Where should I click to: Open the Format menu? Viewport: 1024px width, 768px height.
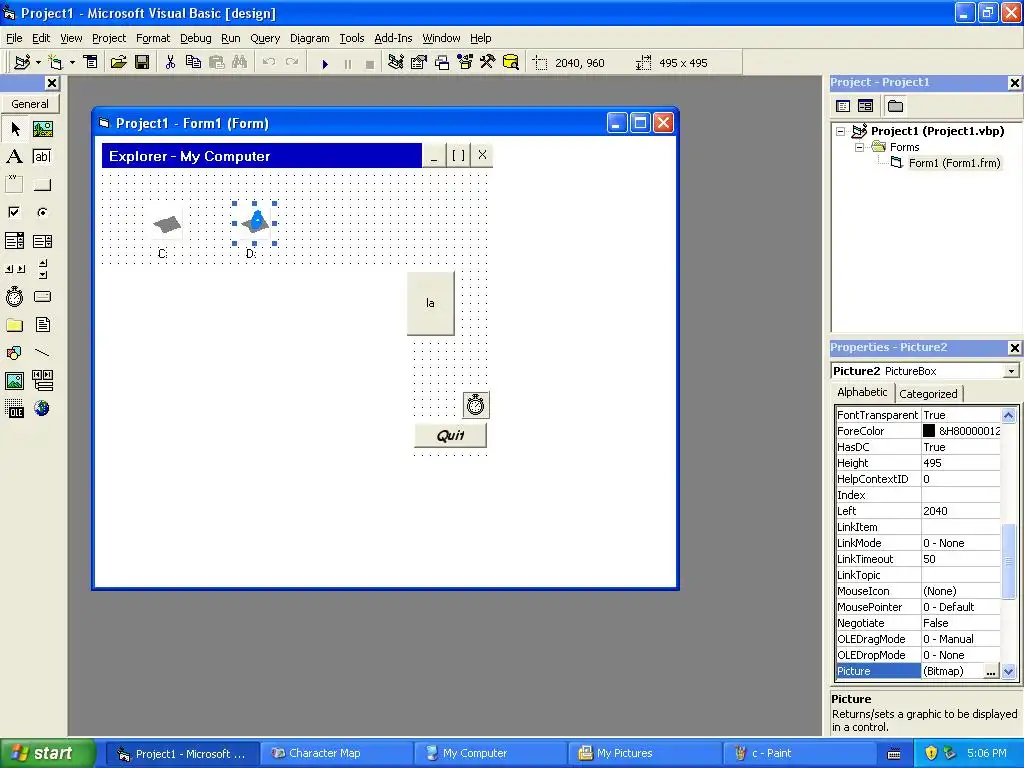pyautogui.click(x=153, y=38)
